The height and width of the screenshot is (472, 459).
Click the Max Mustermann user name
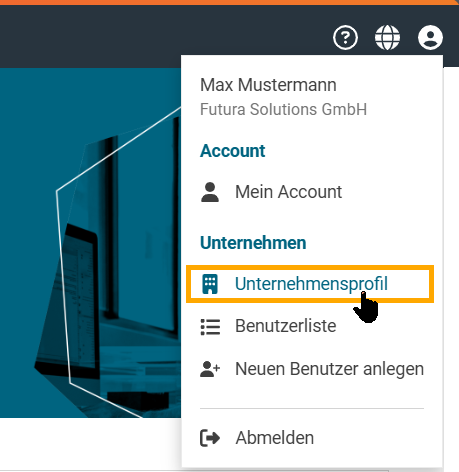pyautogui.click(x=268, y=85)
